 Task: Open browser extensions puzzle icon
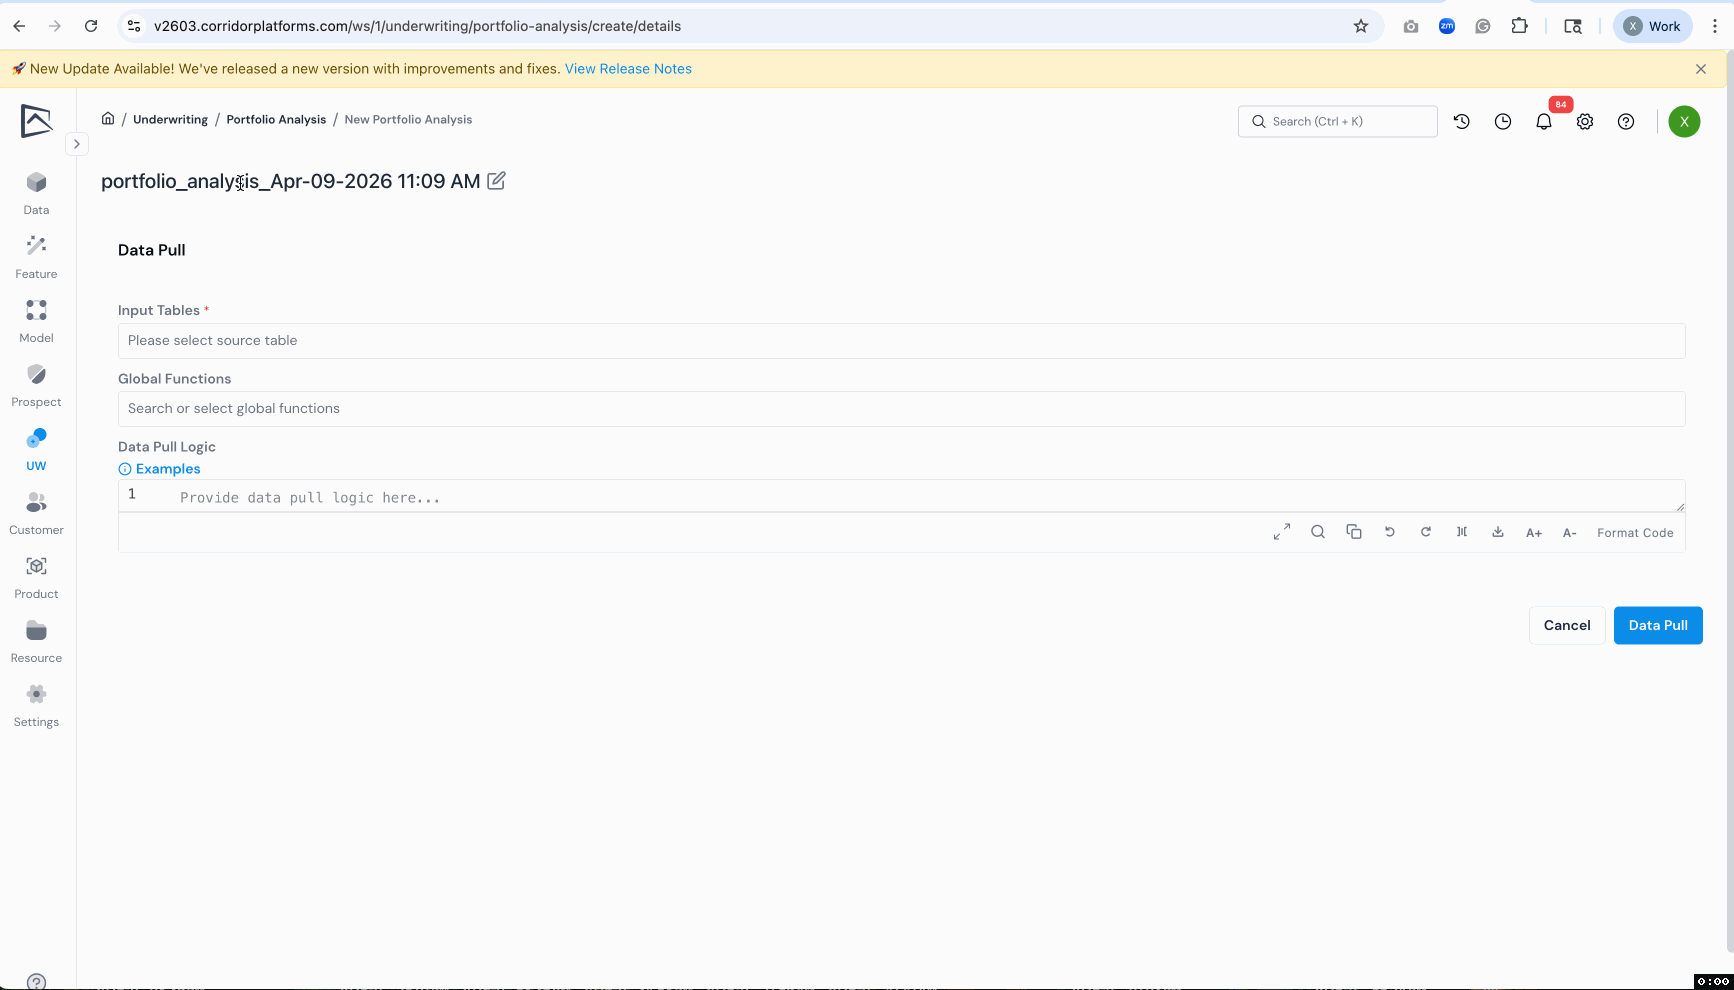1519,26
